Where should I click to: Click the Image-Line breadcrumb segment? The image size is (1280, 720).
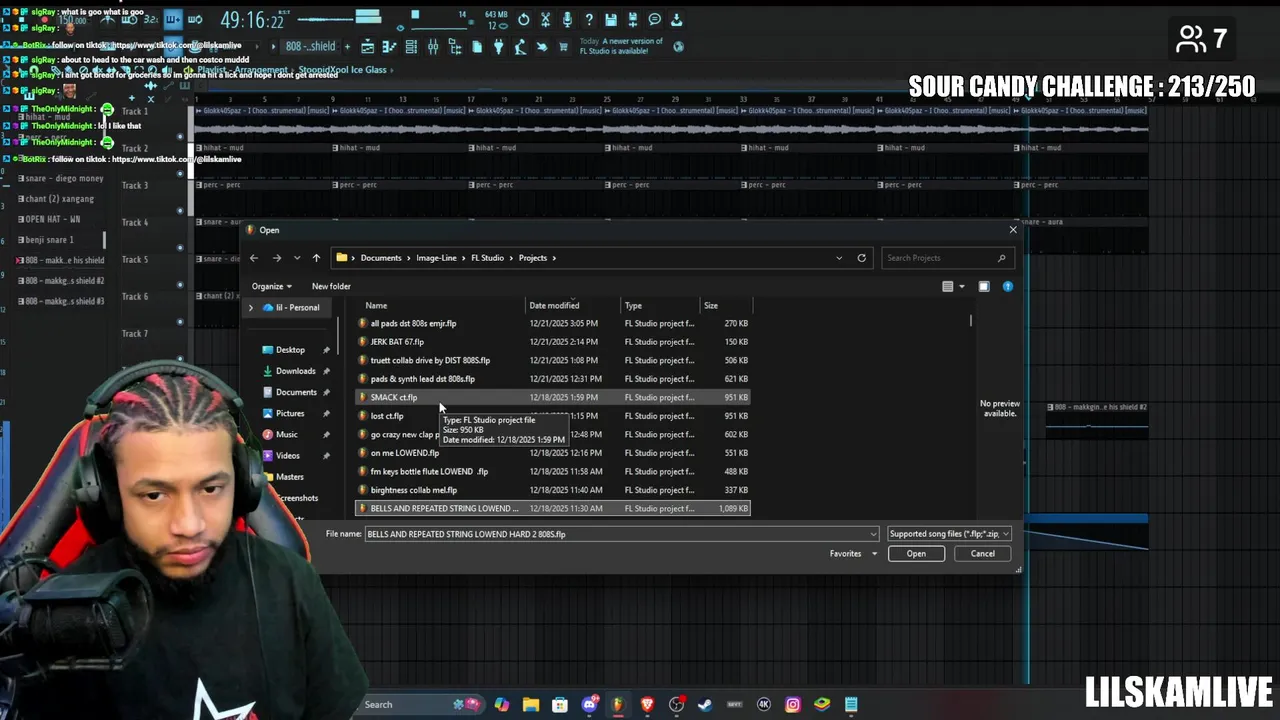click(436, 258)
